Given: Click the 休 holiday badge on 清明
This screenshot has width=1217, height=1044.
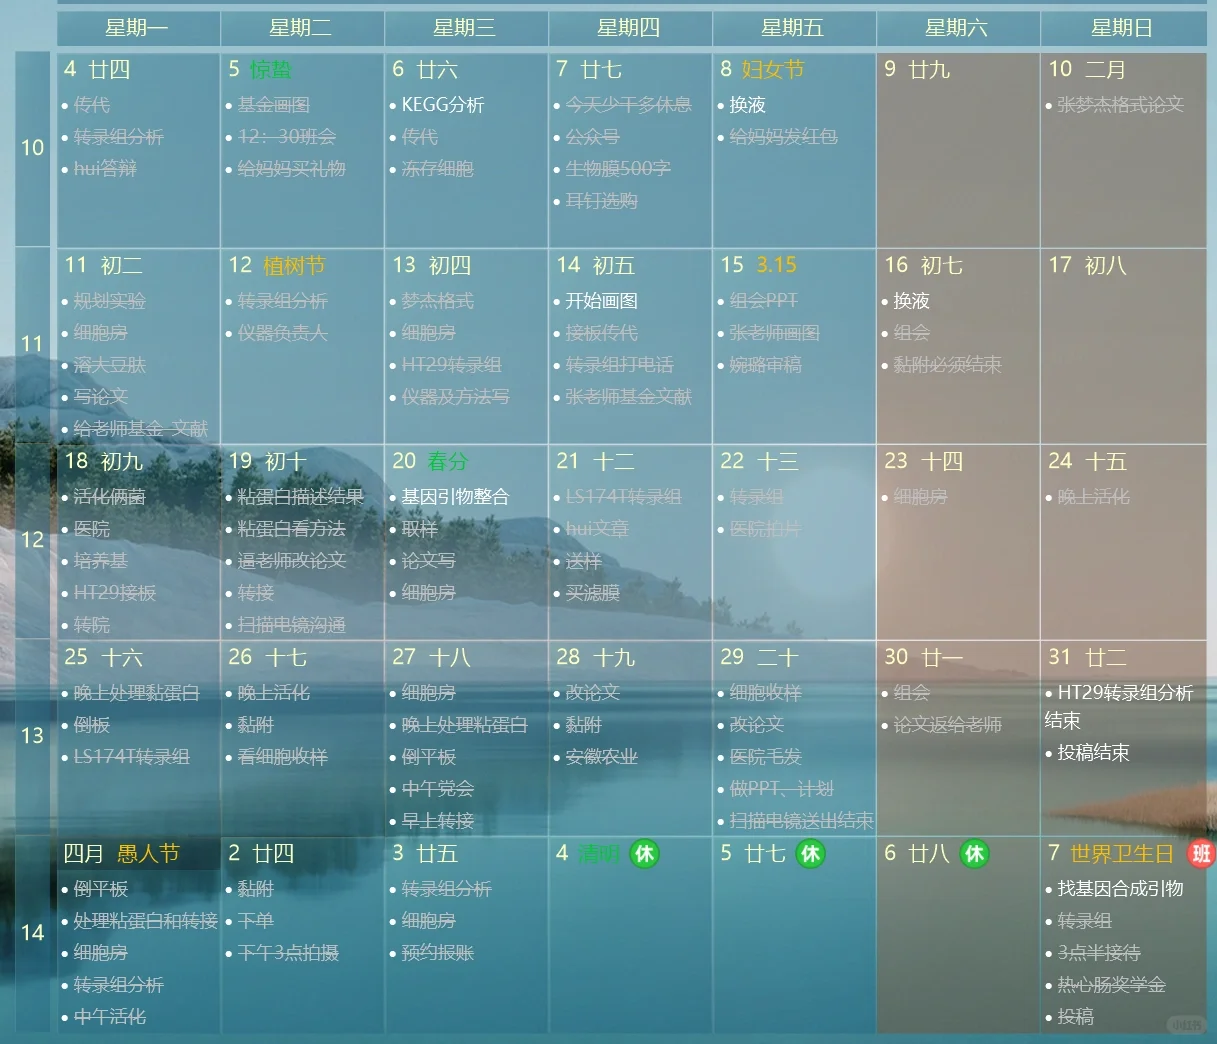Looking at the screenshot, I should click(x=645, y=854).
